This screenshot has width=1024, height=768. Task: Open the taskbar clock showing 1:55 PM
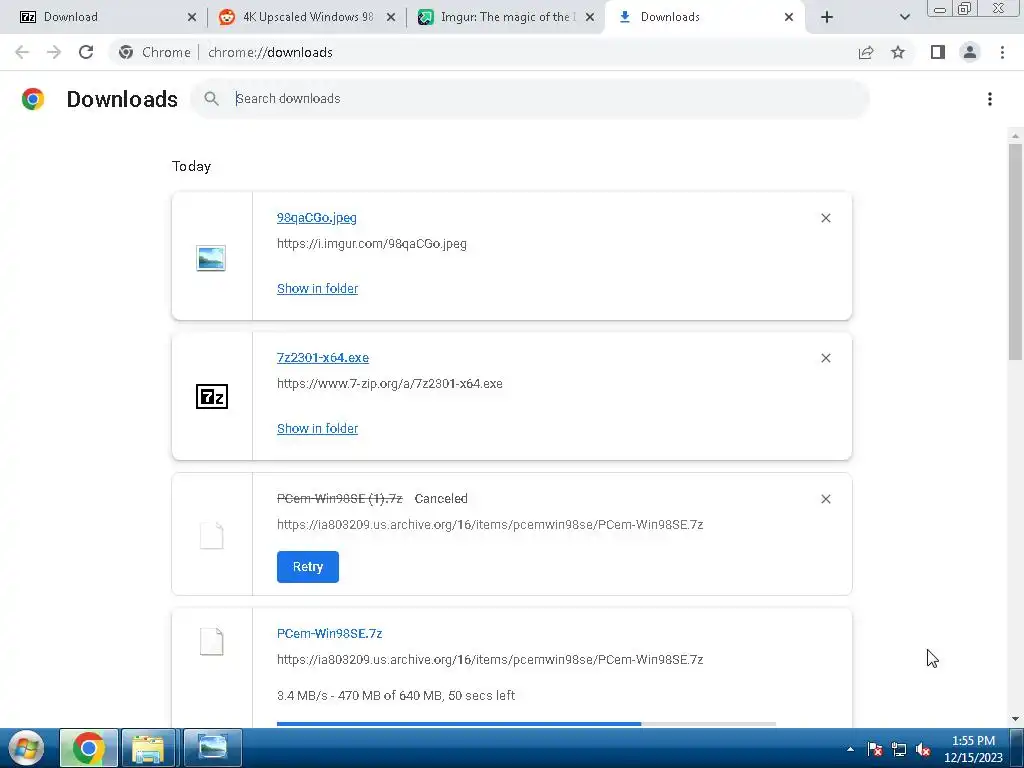[x=973, y=749]
